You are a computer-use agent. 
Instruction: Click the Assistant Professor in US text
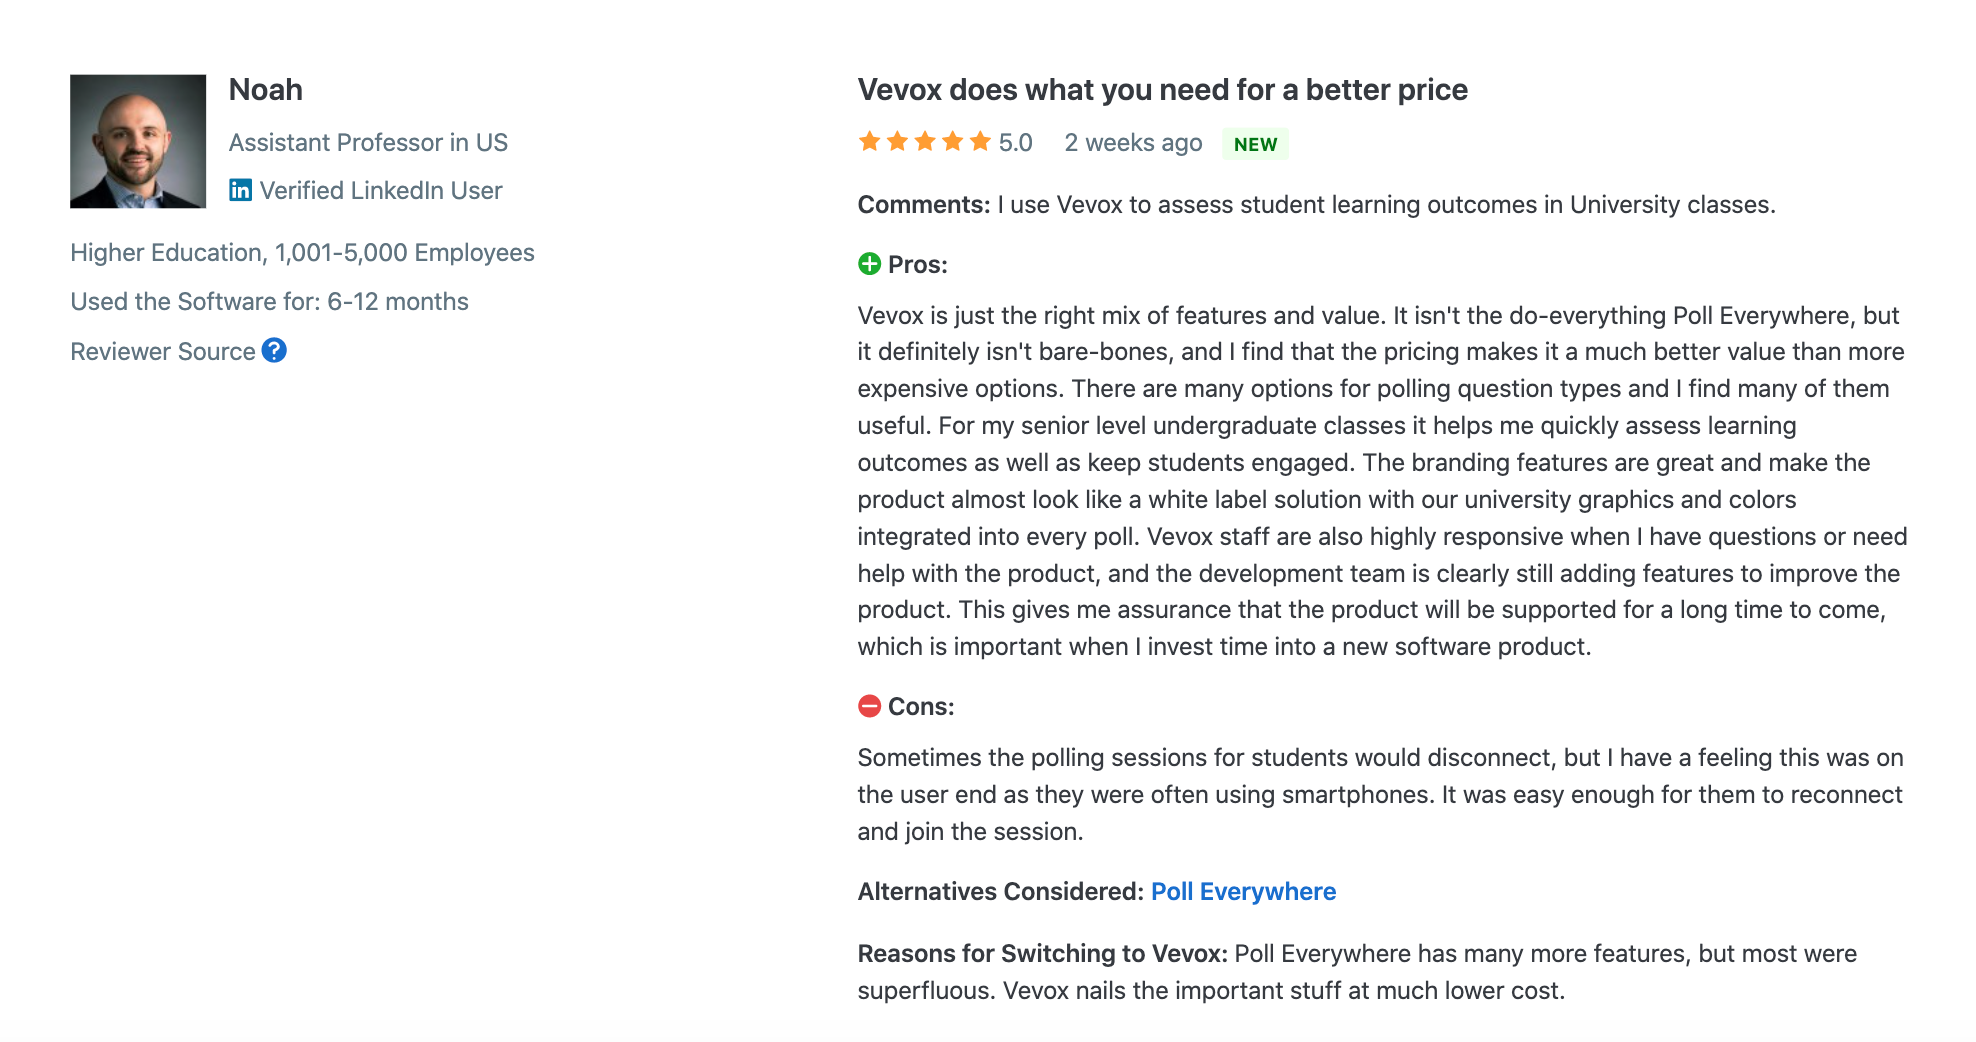368,142
